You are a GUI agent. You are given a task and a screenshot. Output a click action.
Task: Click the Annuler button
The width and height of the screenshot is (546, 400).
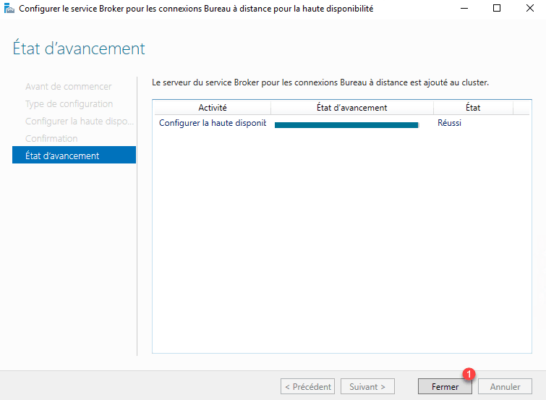click(505, 386)
